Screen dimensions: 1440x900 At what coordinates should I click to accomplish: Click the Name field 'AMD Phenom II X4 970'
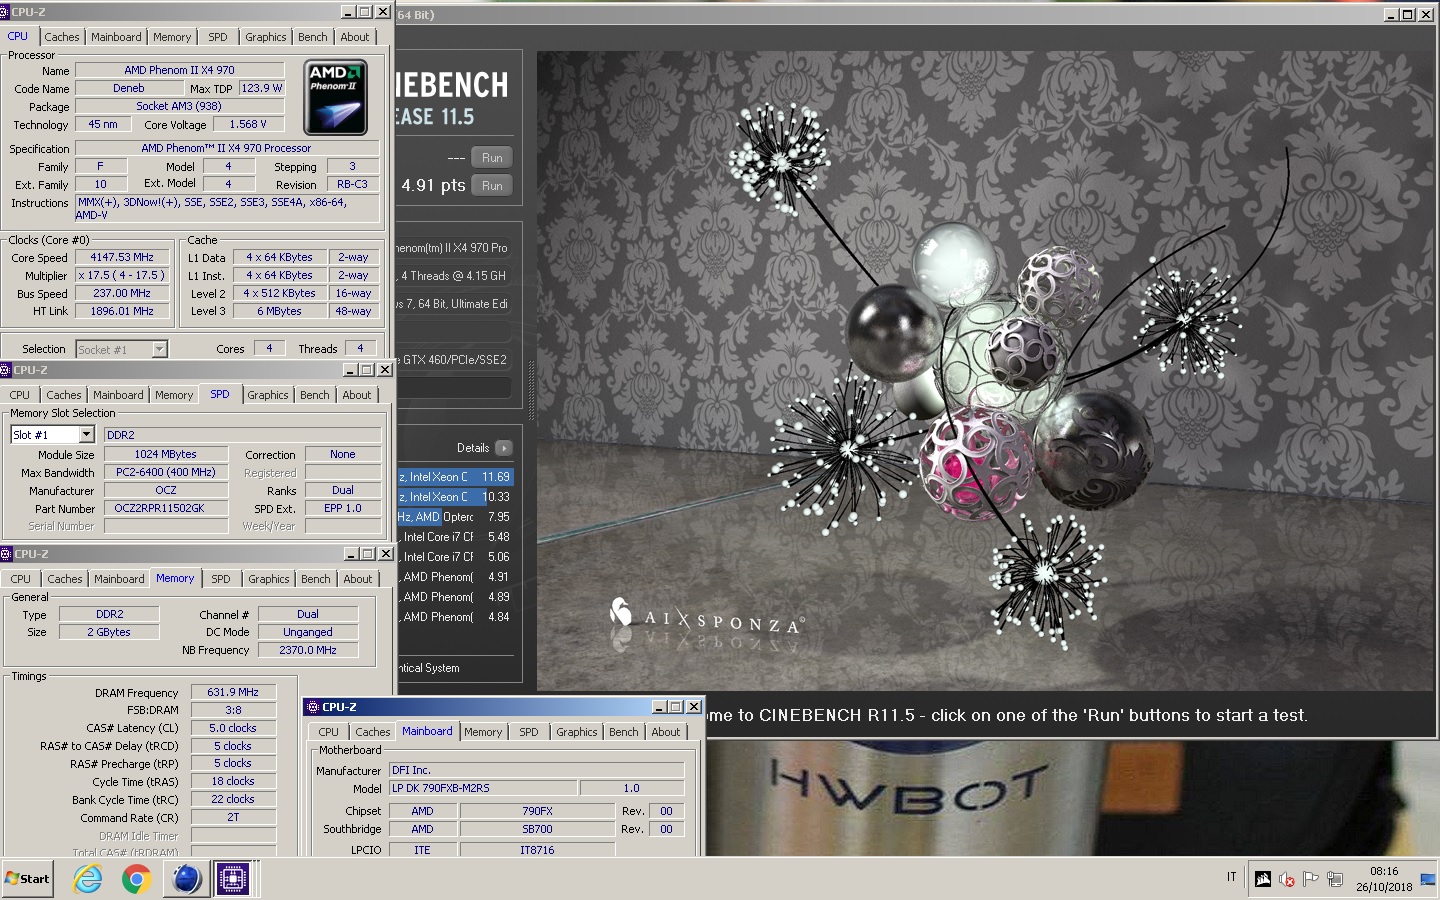click(x=180, y=70)
